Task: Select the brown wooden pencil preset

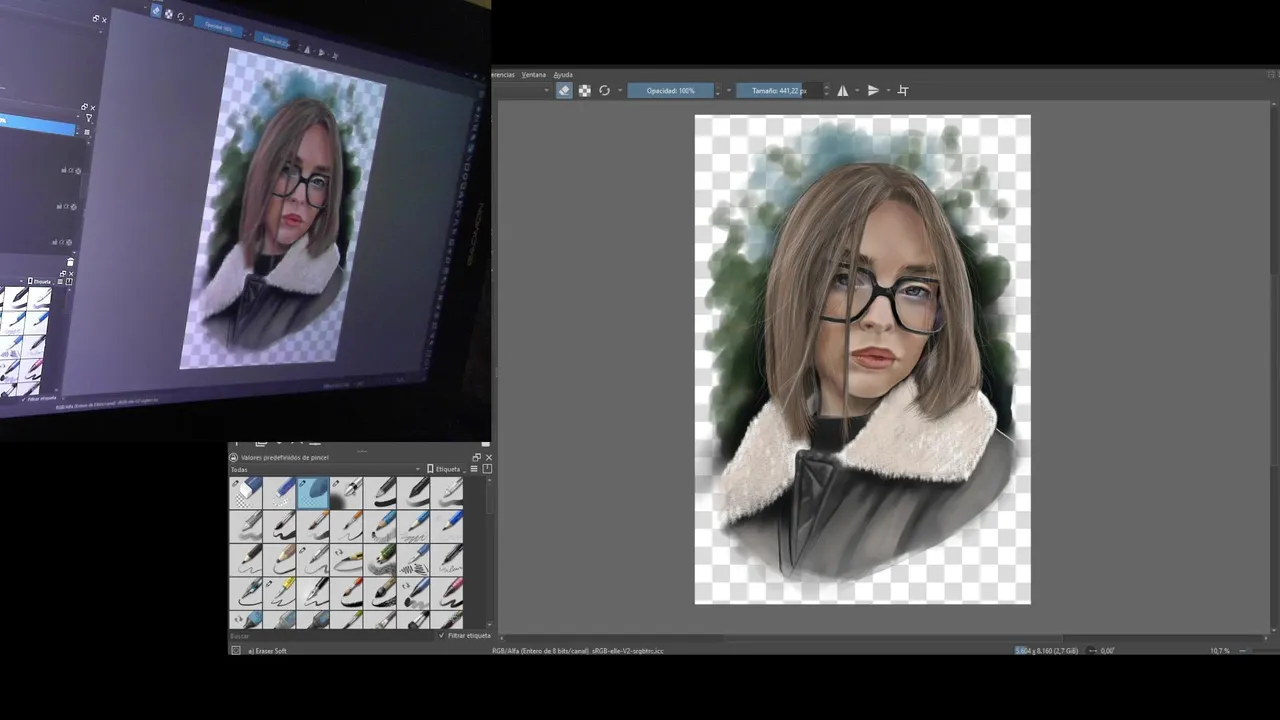Action: pos(279,559)
